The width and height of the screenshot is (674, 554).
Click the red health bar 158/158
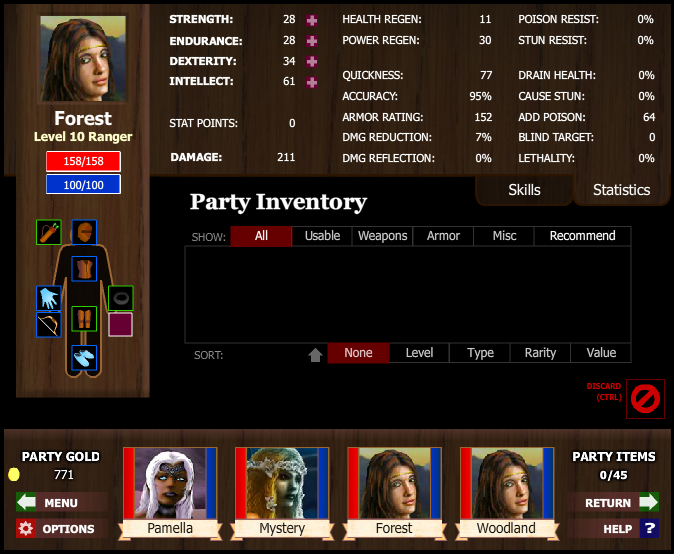83,161
